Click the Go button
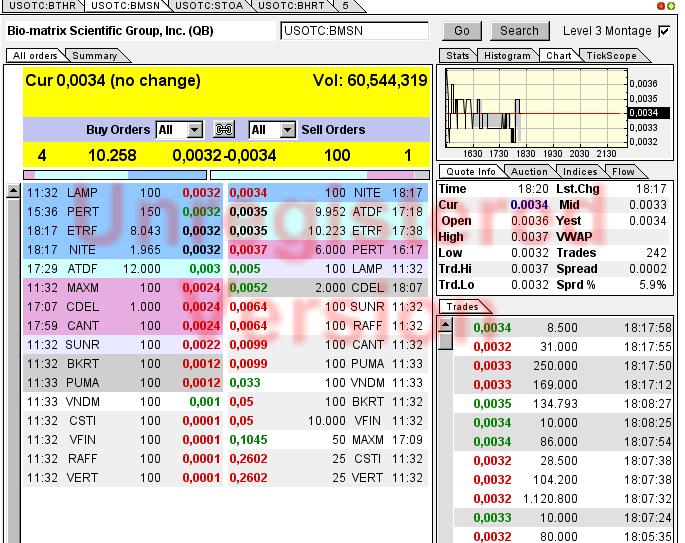The width and height of the screenshot is (685, 543). [462, 31]
